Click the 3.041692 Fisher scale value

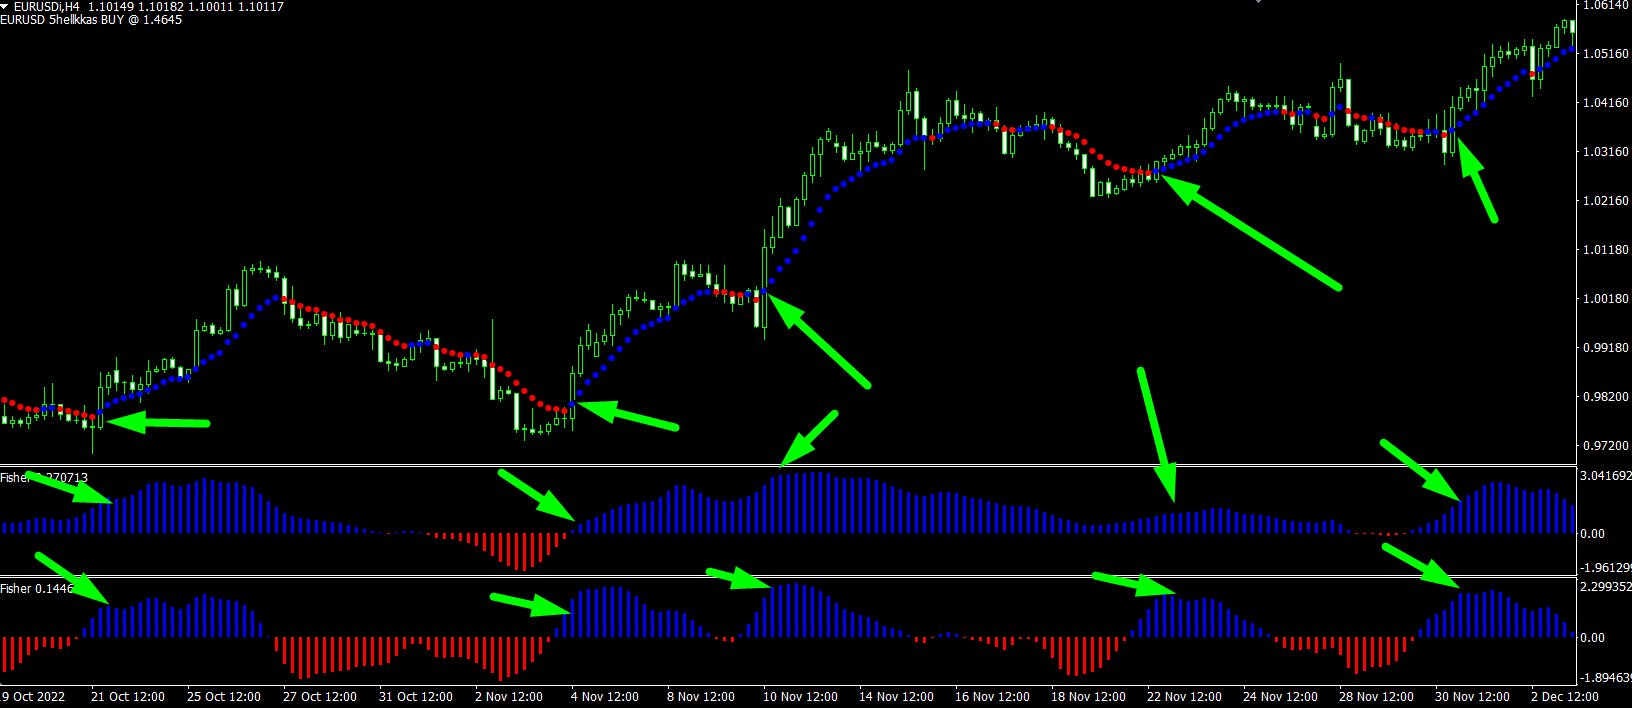(1606, 476)
